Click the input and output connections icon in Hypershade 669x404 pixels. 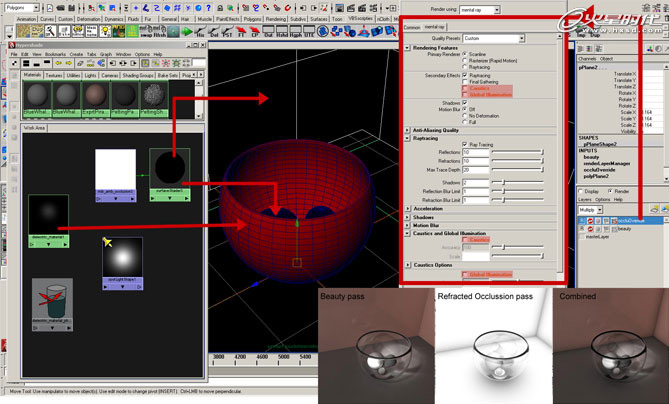click(123, 63)
